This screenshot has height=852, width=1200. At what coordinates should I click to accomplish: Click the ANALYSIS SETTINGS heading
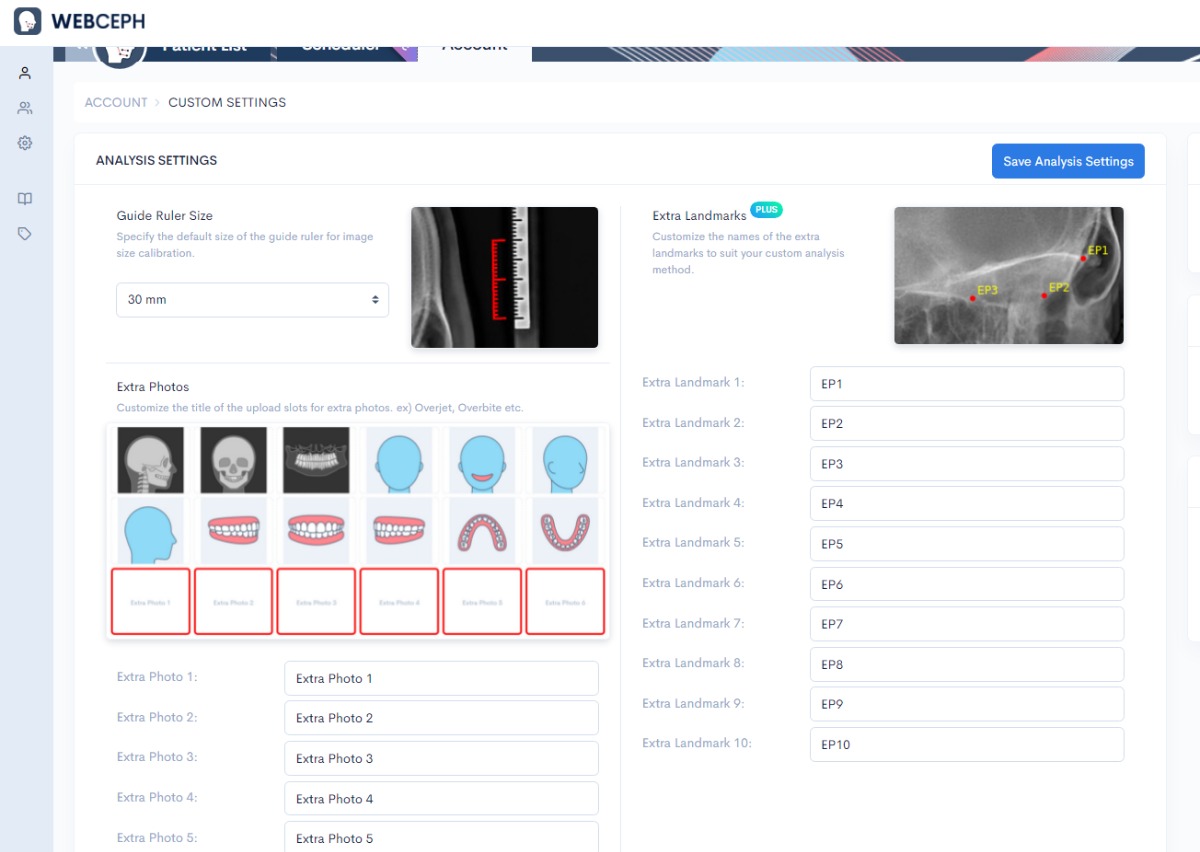[x=156, y=160]
